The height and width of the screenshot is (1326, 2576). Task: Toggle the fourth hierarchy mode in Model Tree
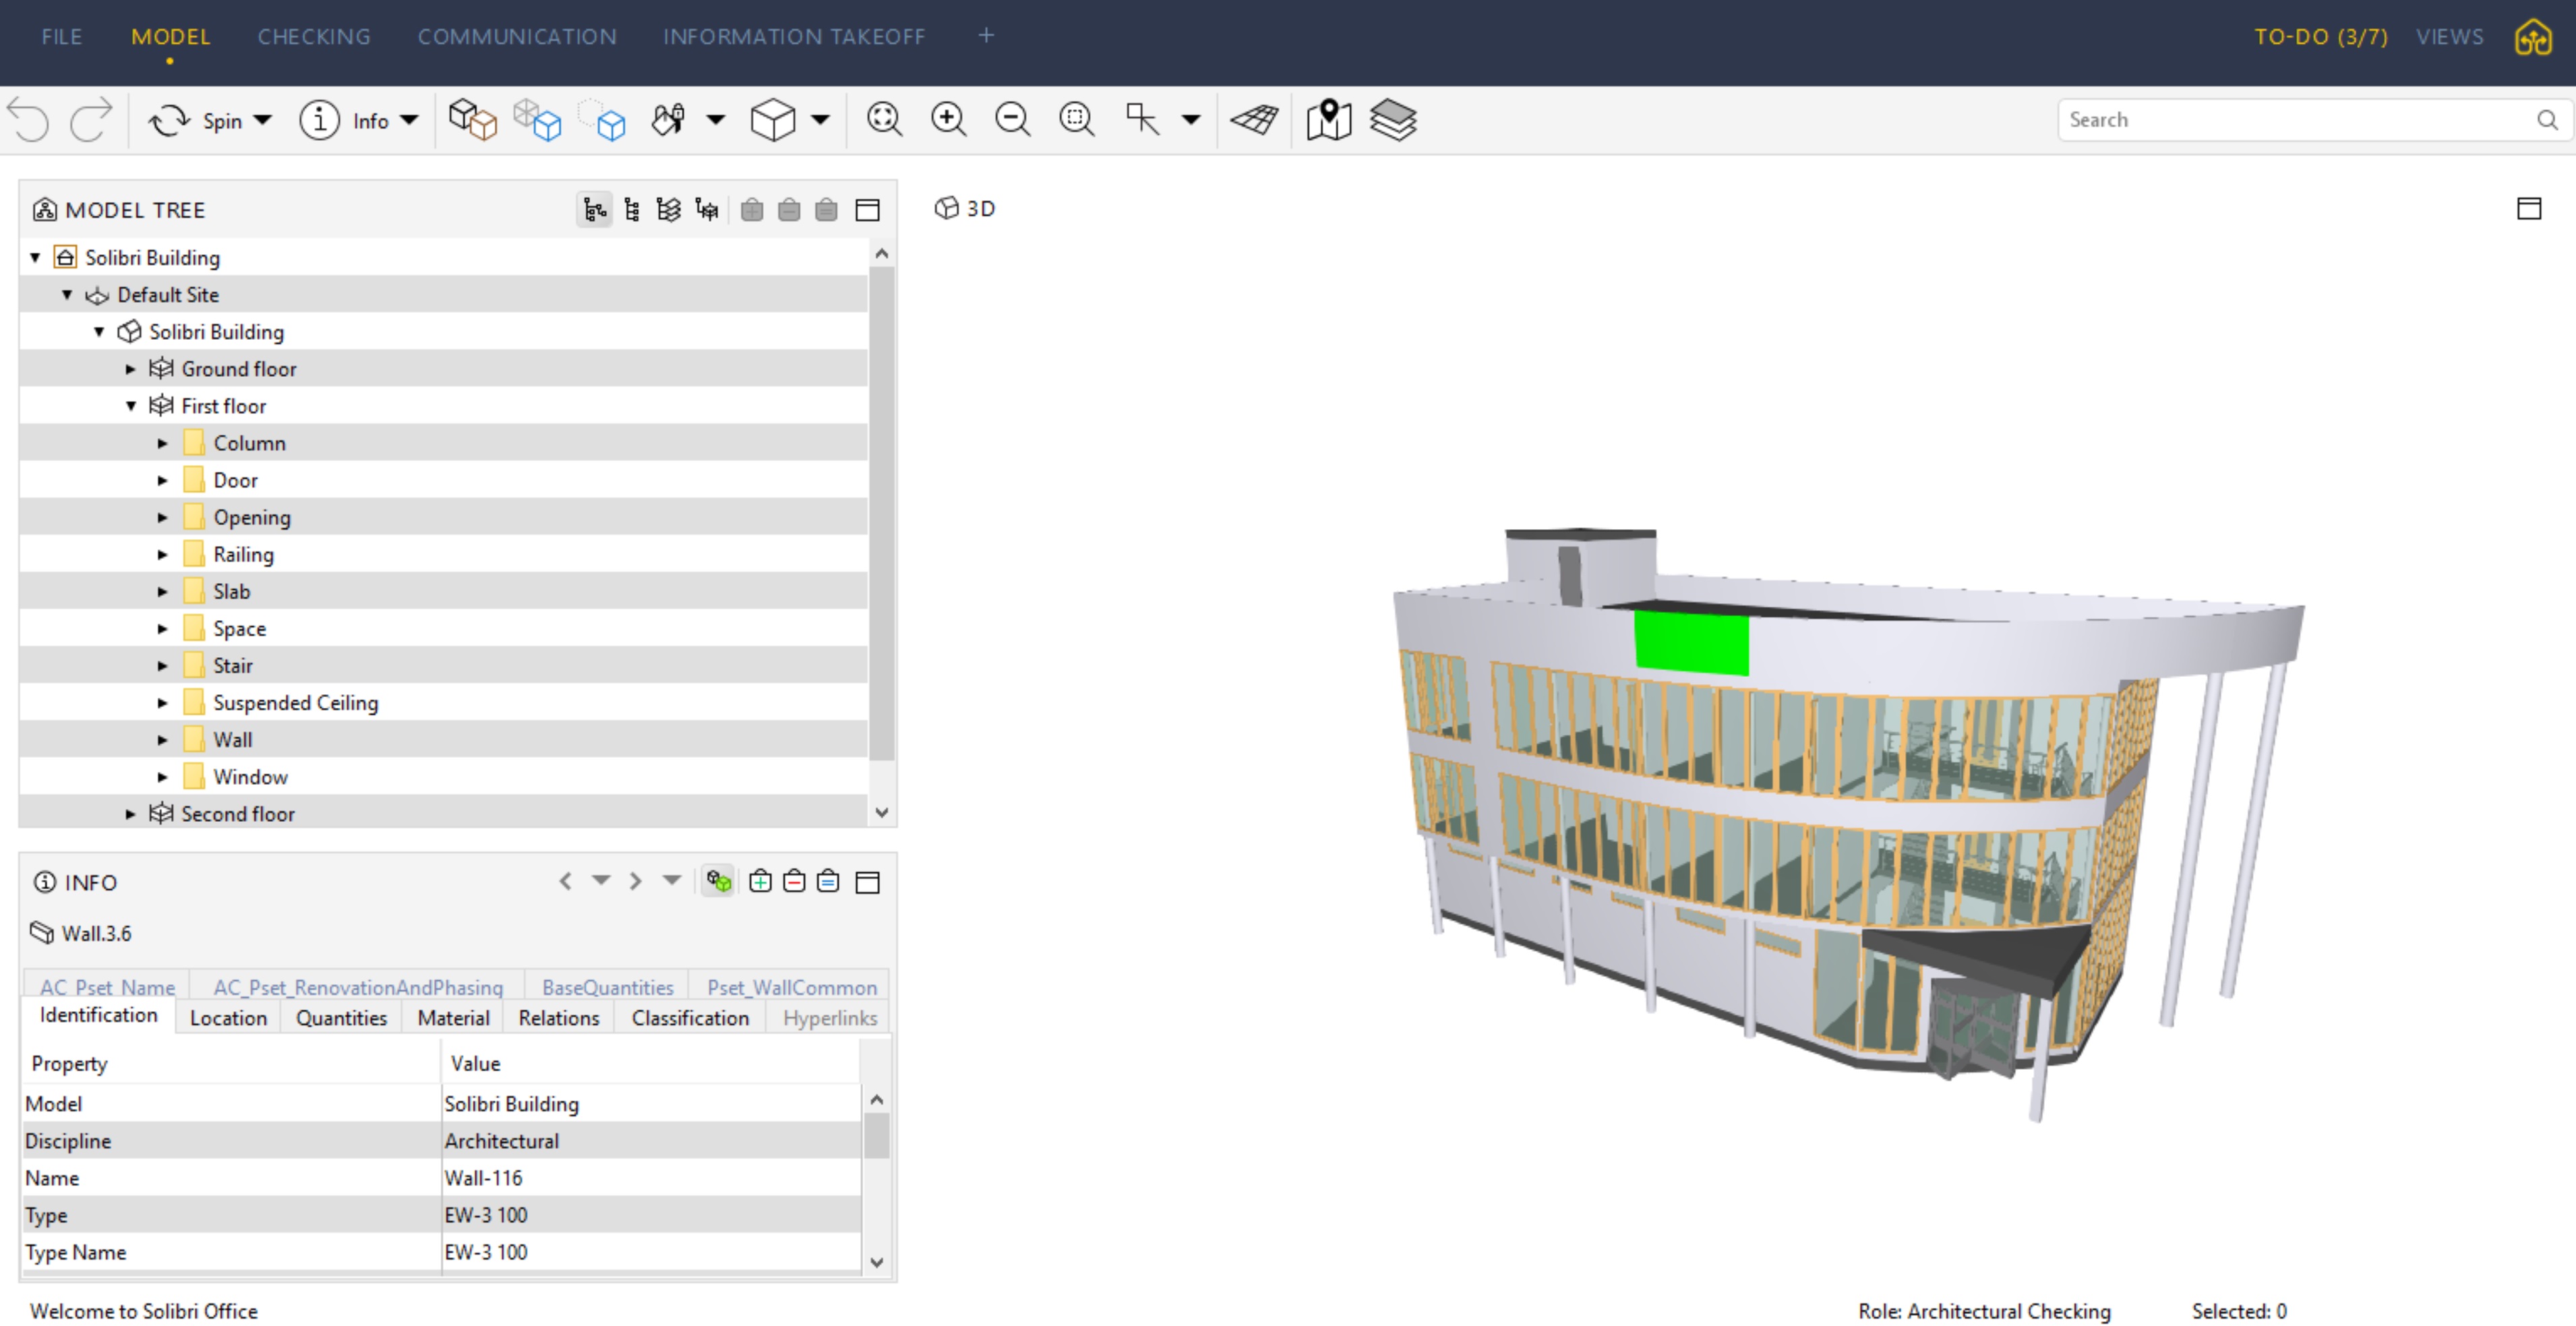tap(706, 210)
